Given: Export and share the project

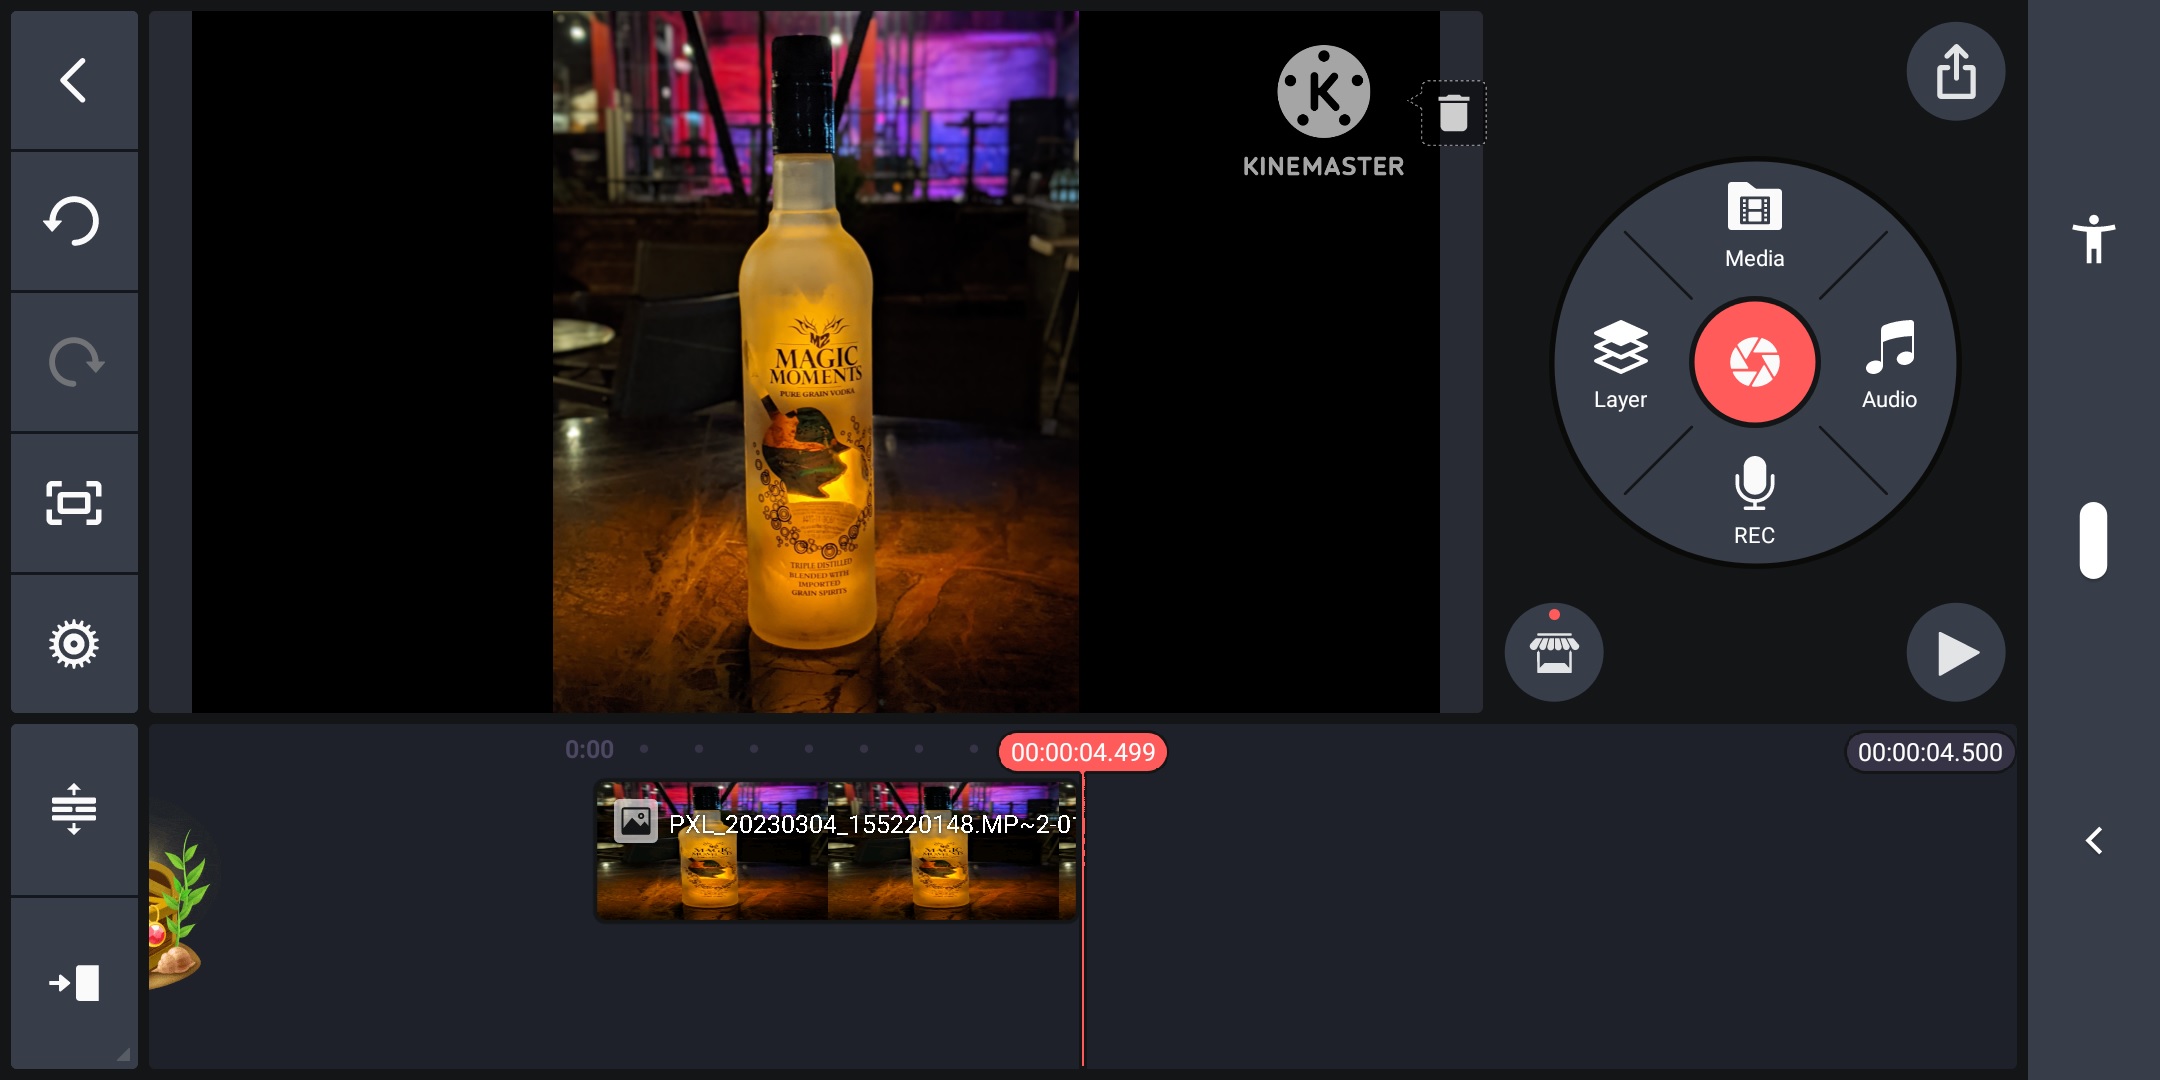Looking at the screenshot, I should (x=1955, y=72).
